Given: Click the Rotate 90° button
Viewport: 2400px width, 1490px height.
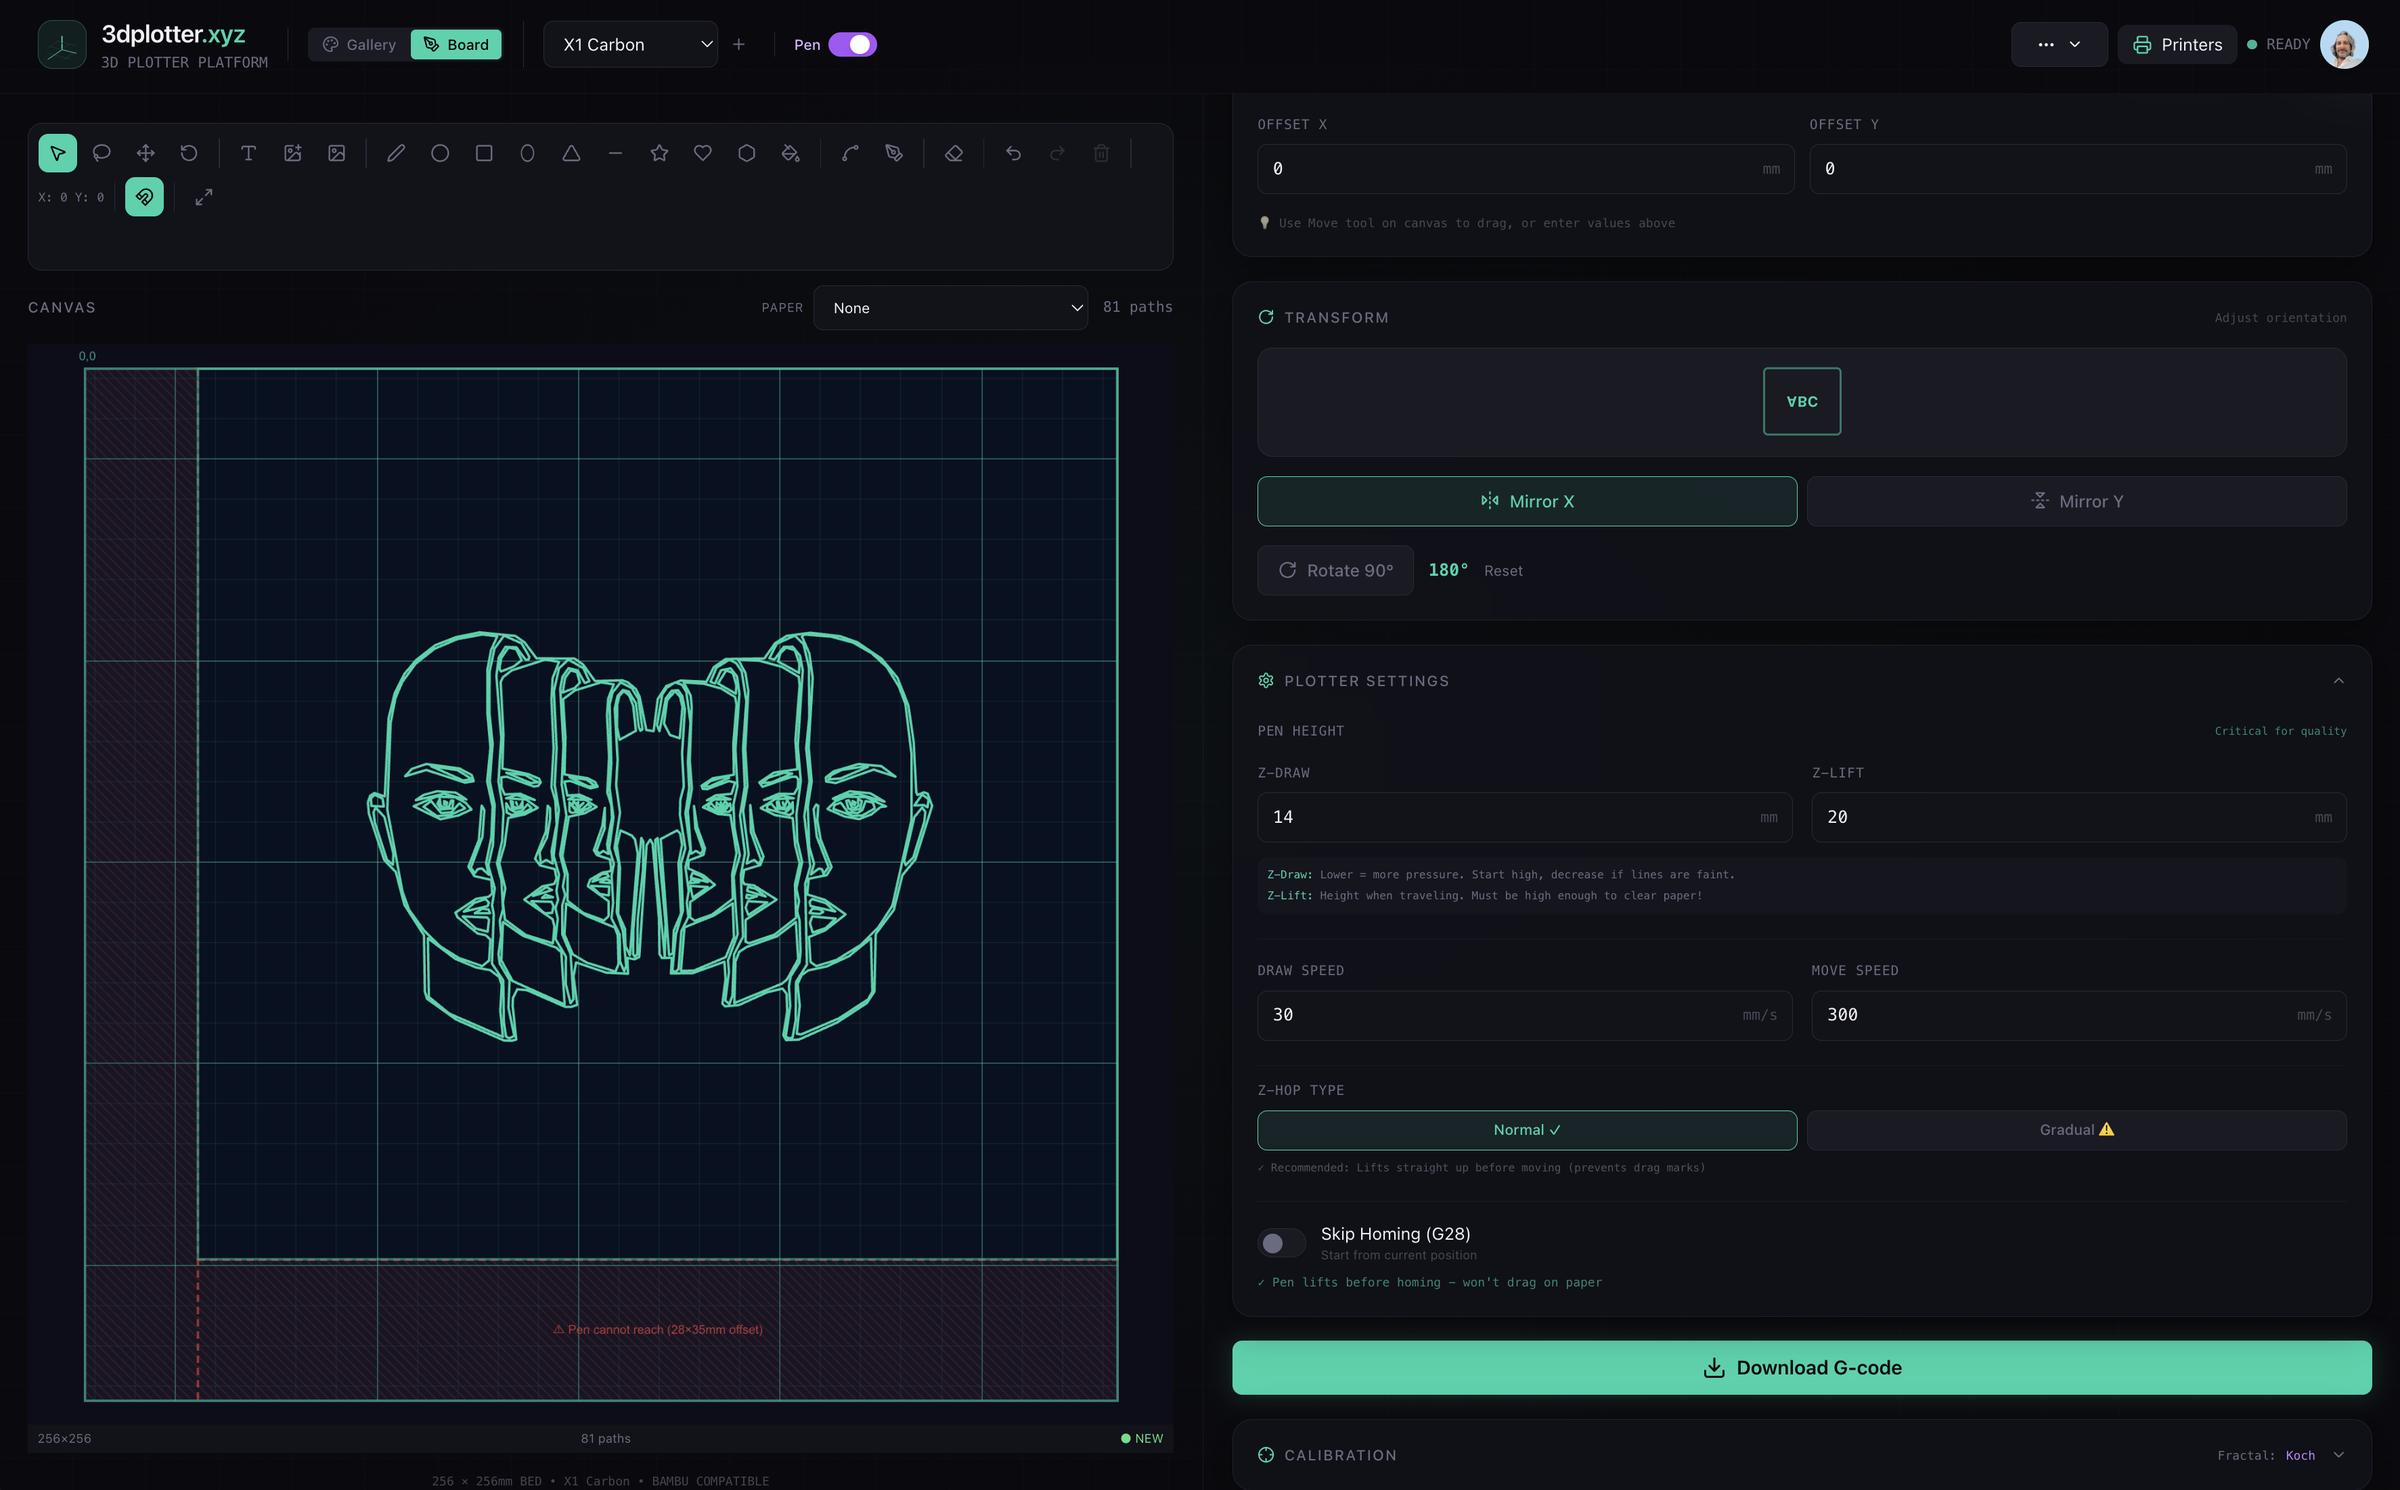Looking at the screenshot, I should pyautogui.click(x=1335, y=570).
